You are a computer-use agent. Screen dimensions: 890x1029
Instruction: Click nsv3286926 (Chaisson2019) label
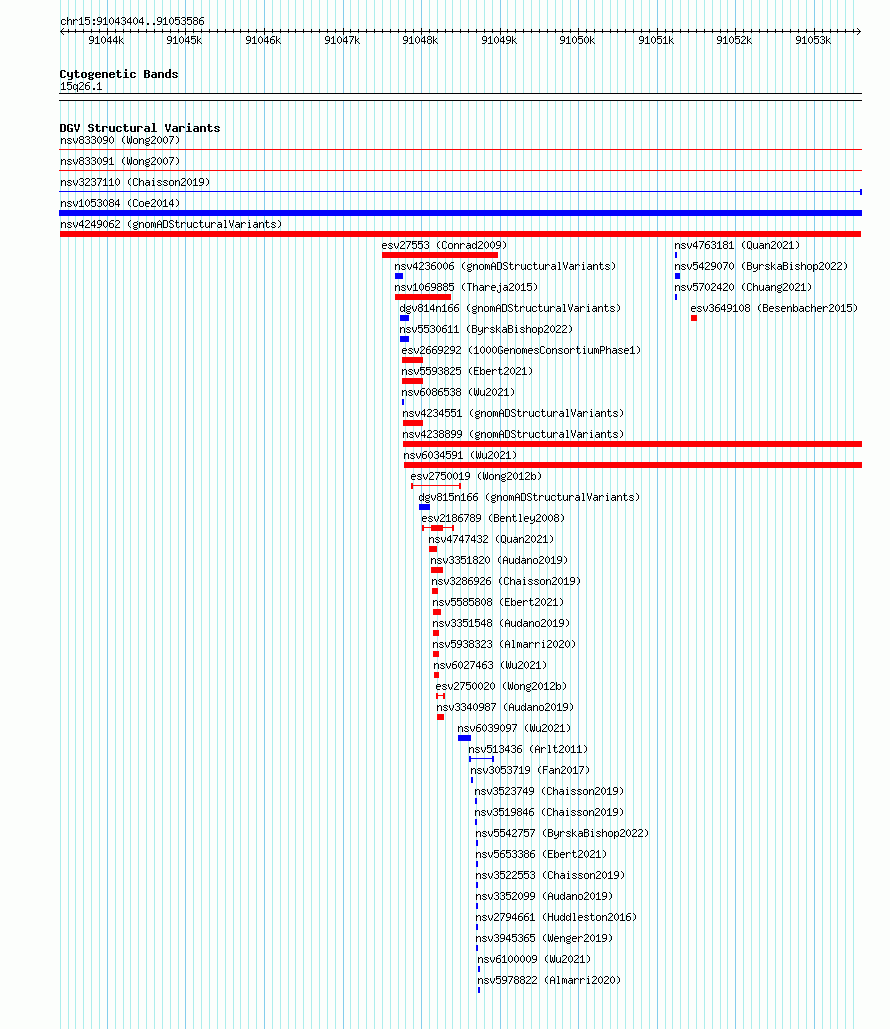pos(506,581)
